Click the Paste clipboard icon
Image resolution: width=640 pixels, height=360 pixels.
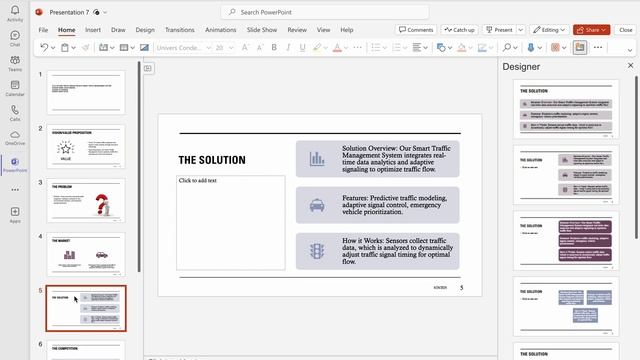[x=64, y=48]
